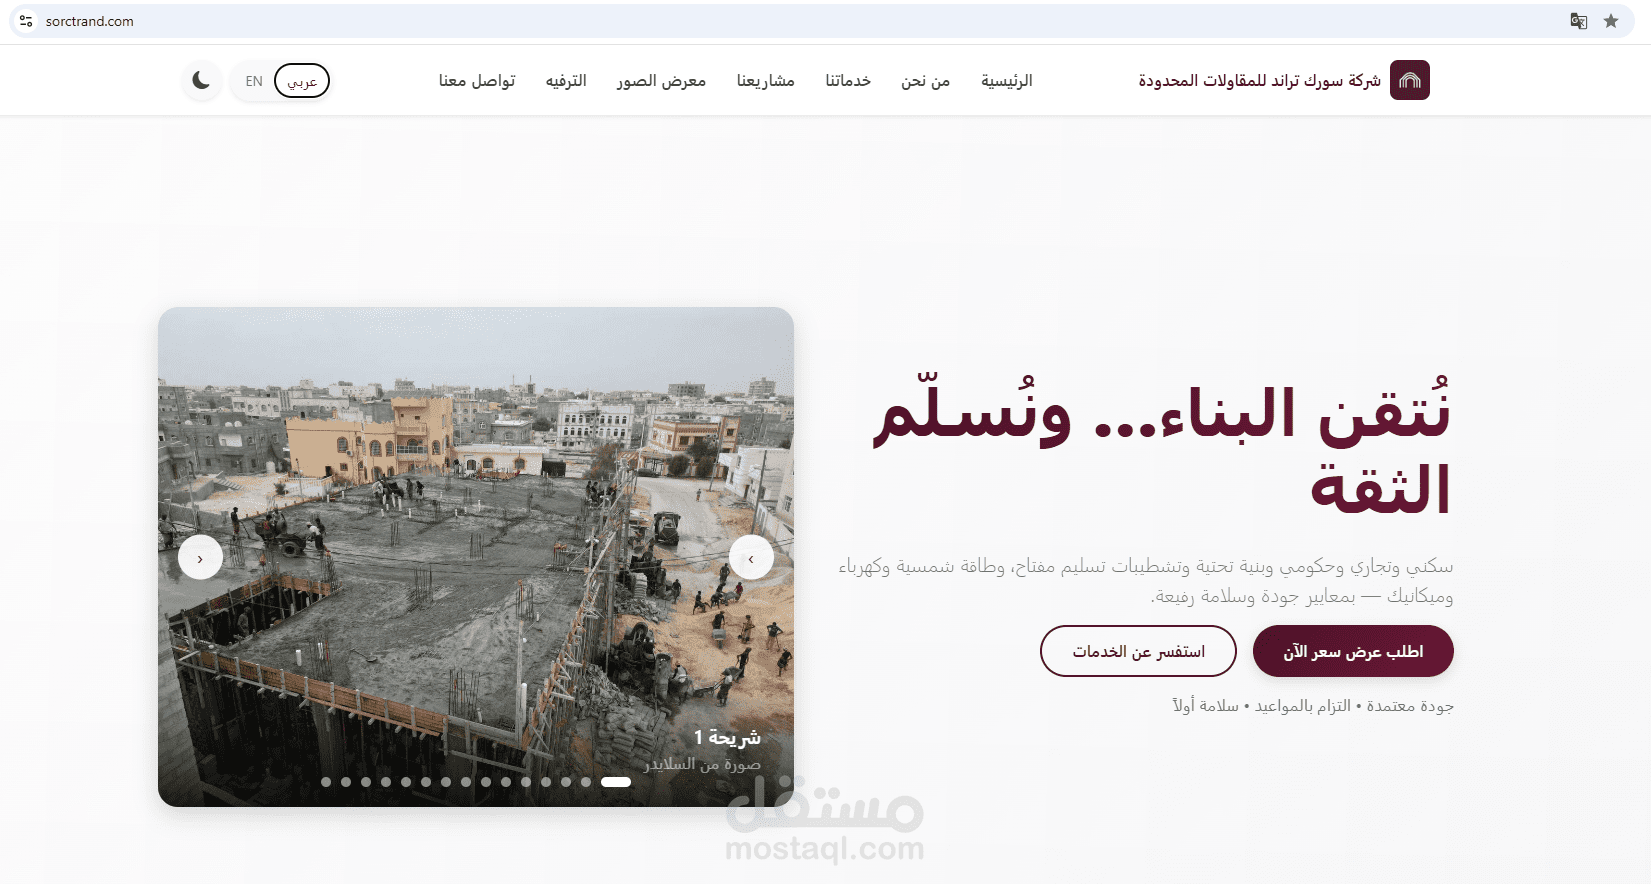Viewport: 1651px width, 884px height.
Task: Click the جودة معتمدة • التزام بالمواعيد tagline
Action: pyautogui.click(x=1313, y=706)
